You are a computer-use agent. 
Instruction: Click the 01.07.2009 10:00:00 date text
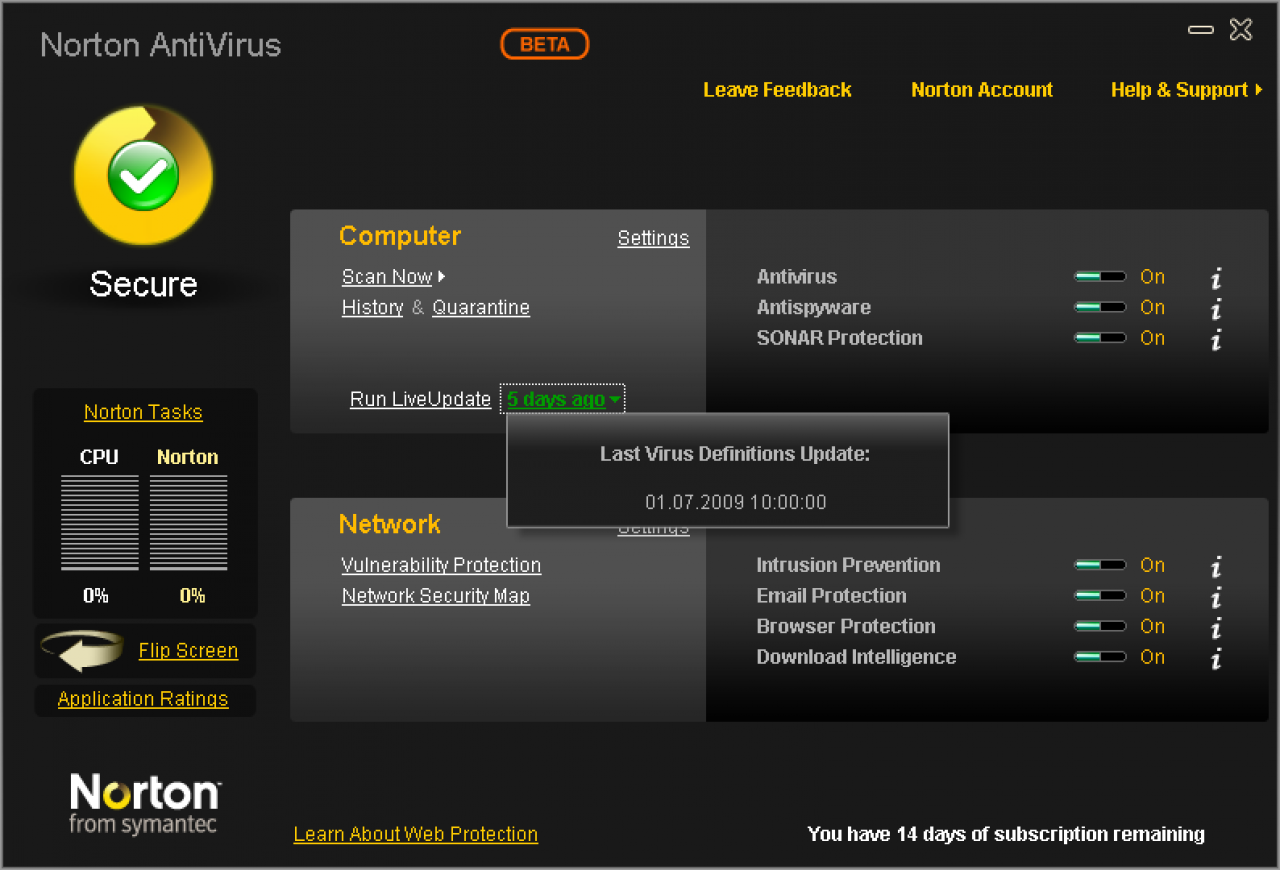736,502
